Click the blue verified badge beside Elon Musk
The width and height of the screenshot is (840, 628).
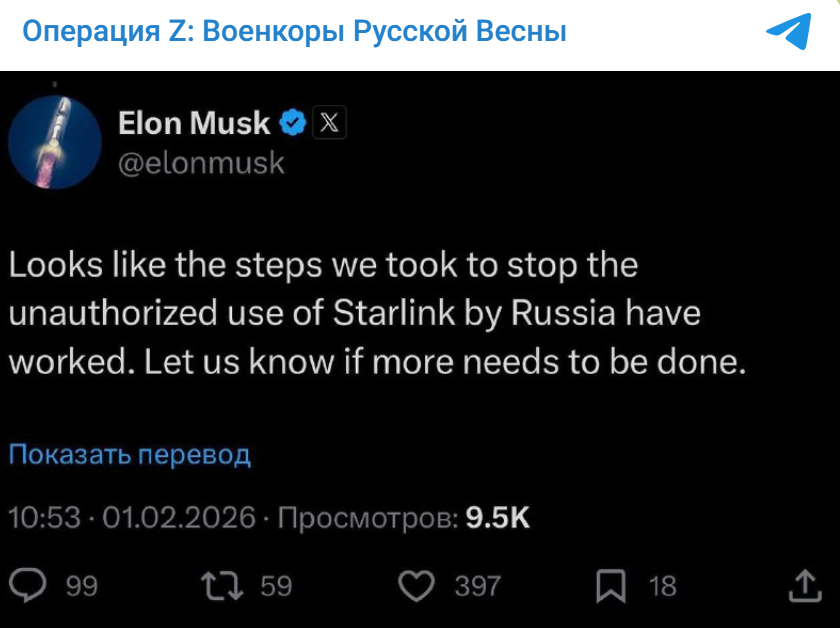coord(291,123)
